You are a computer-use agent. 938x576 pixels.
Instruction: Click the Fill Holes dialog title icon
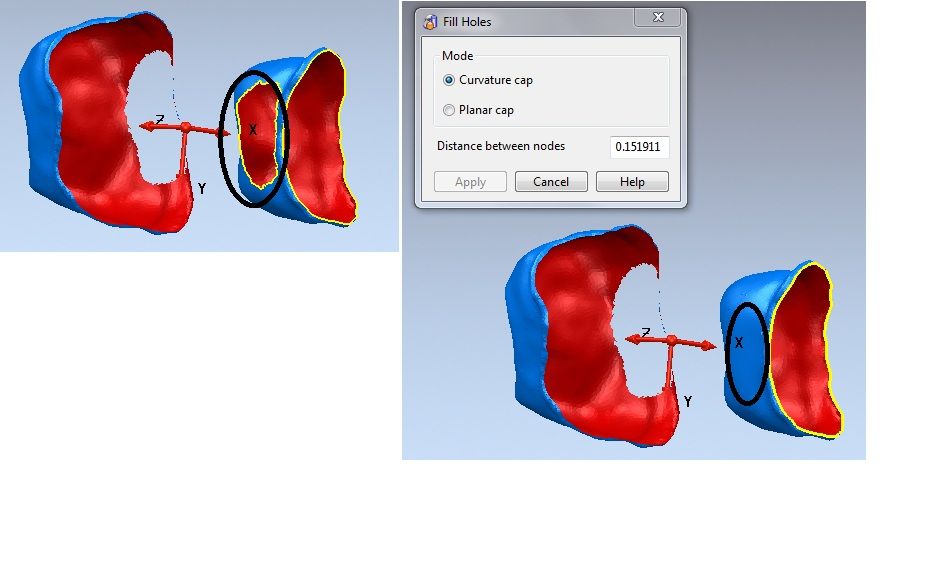click(x=430, y=22)
